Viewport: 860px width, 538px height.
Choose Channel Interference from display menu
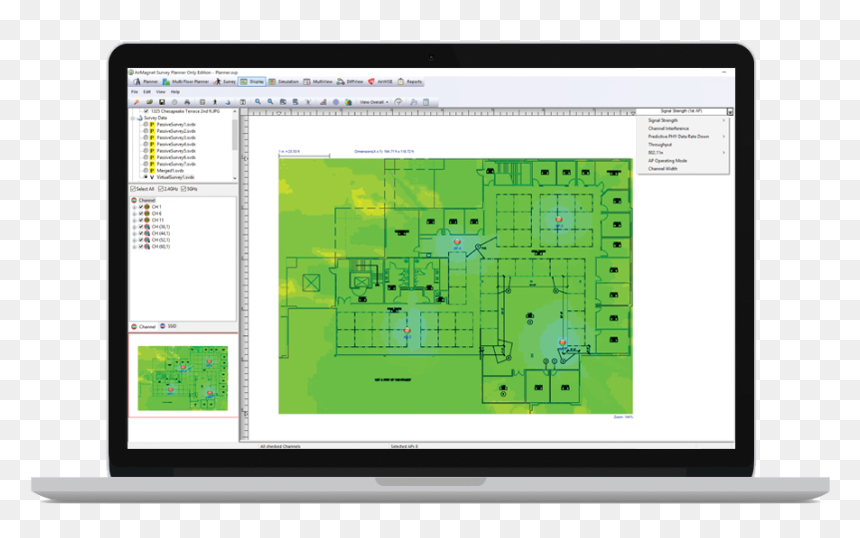(683, 128)
